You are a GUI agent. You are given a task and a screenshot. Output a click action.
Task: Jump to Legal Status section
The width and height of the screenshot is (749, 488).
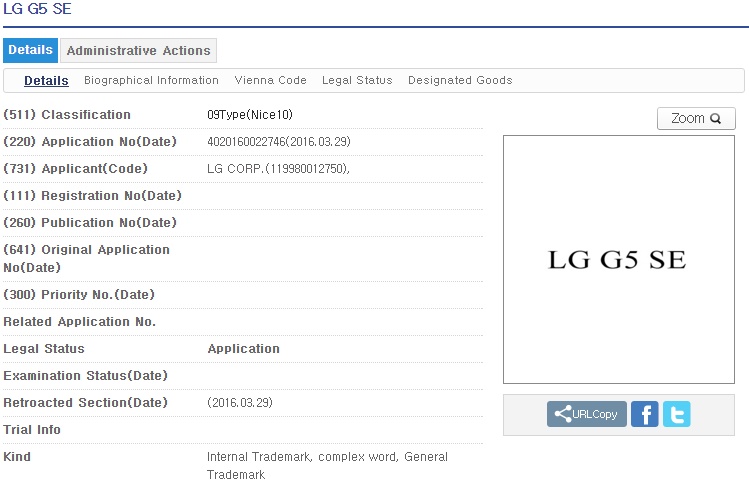point(357,80)
